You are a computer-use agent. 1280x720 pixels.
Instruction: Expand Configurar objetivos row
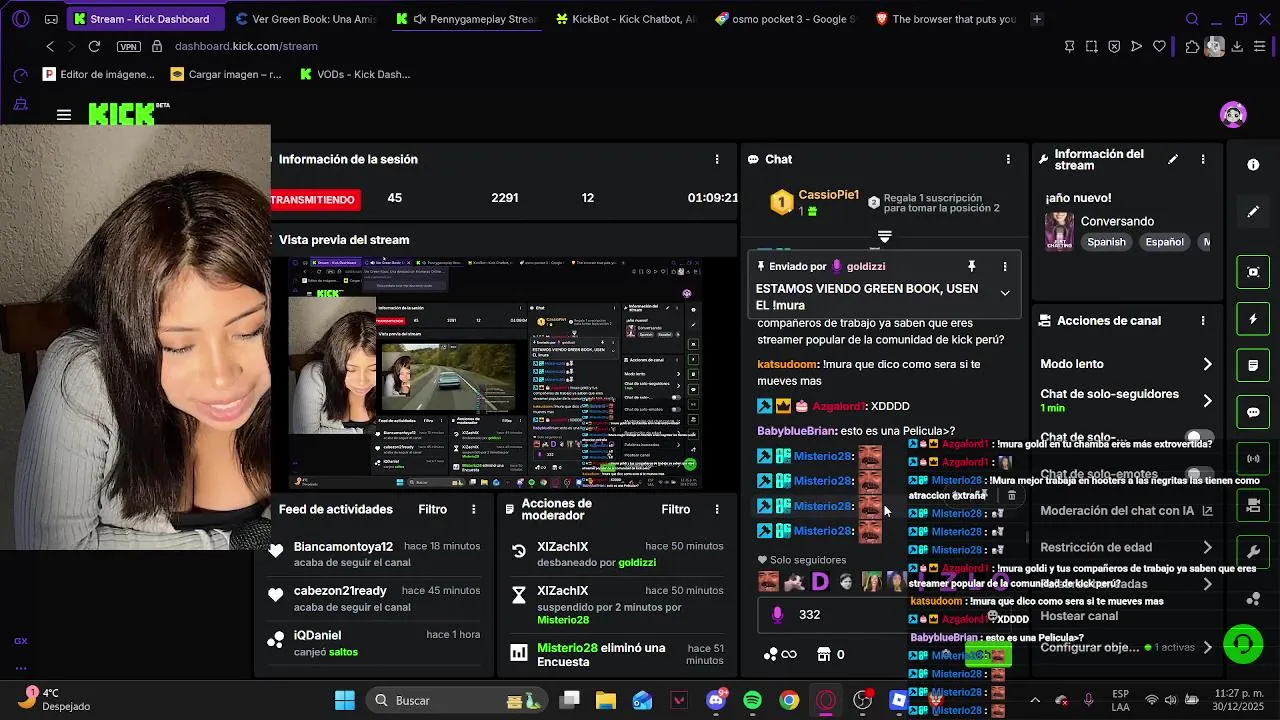click(1126, 647)
